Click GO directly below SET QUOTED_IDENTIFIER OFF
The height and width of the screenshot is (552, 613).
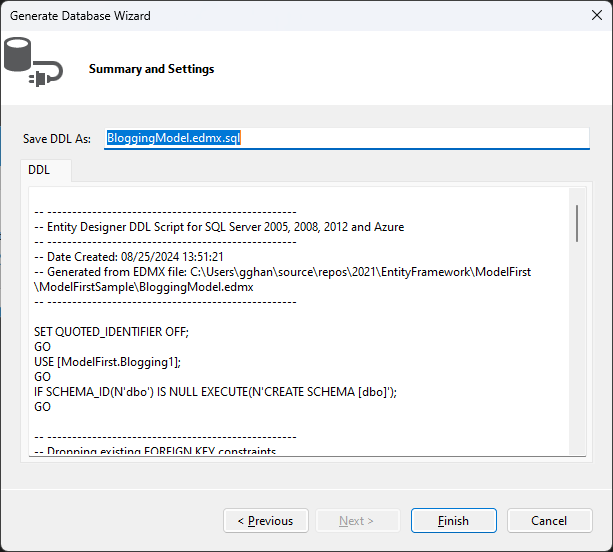click(x=42, y=347)
